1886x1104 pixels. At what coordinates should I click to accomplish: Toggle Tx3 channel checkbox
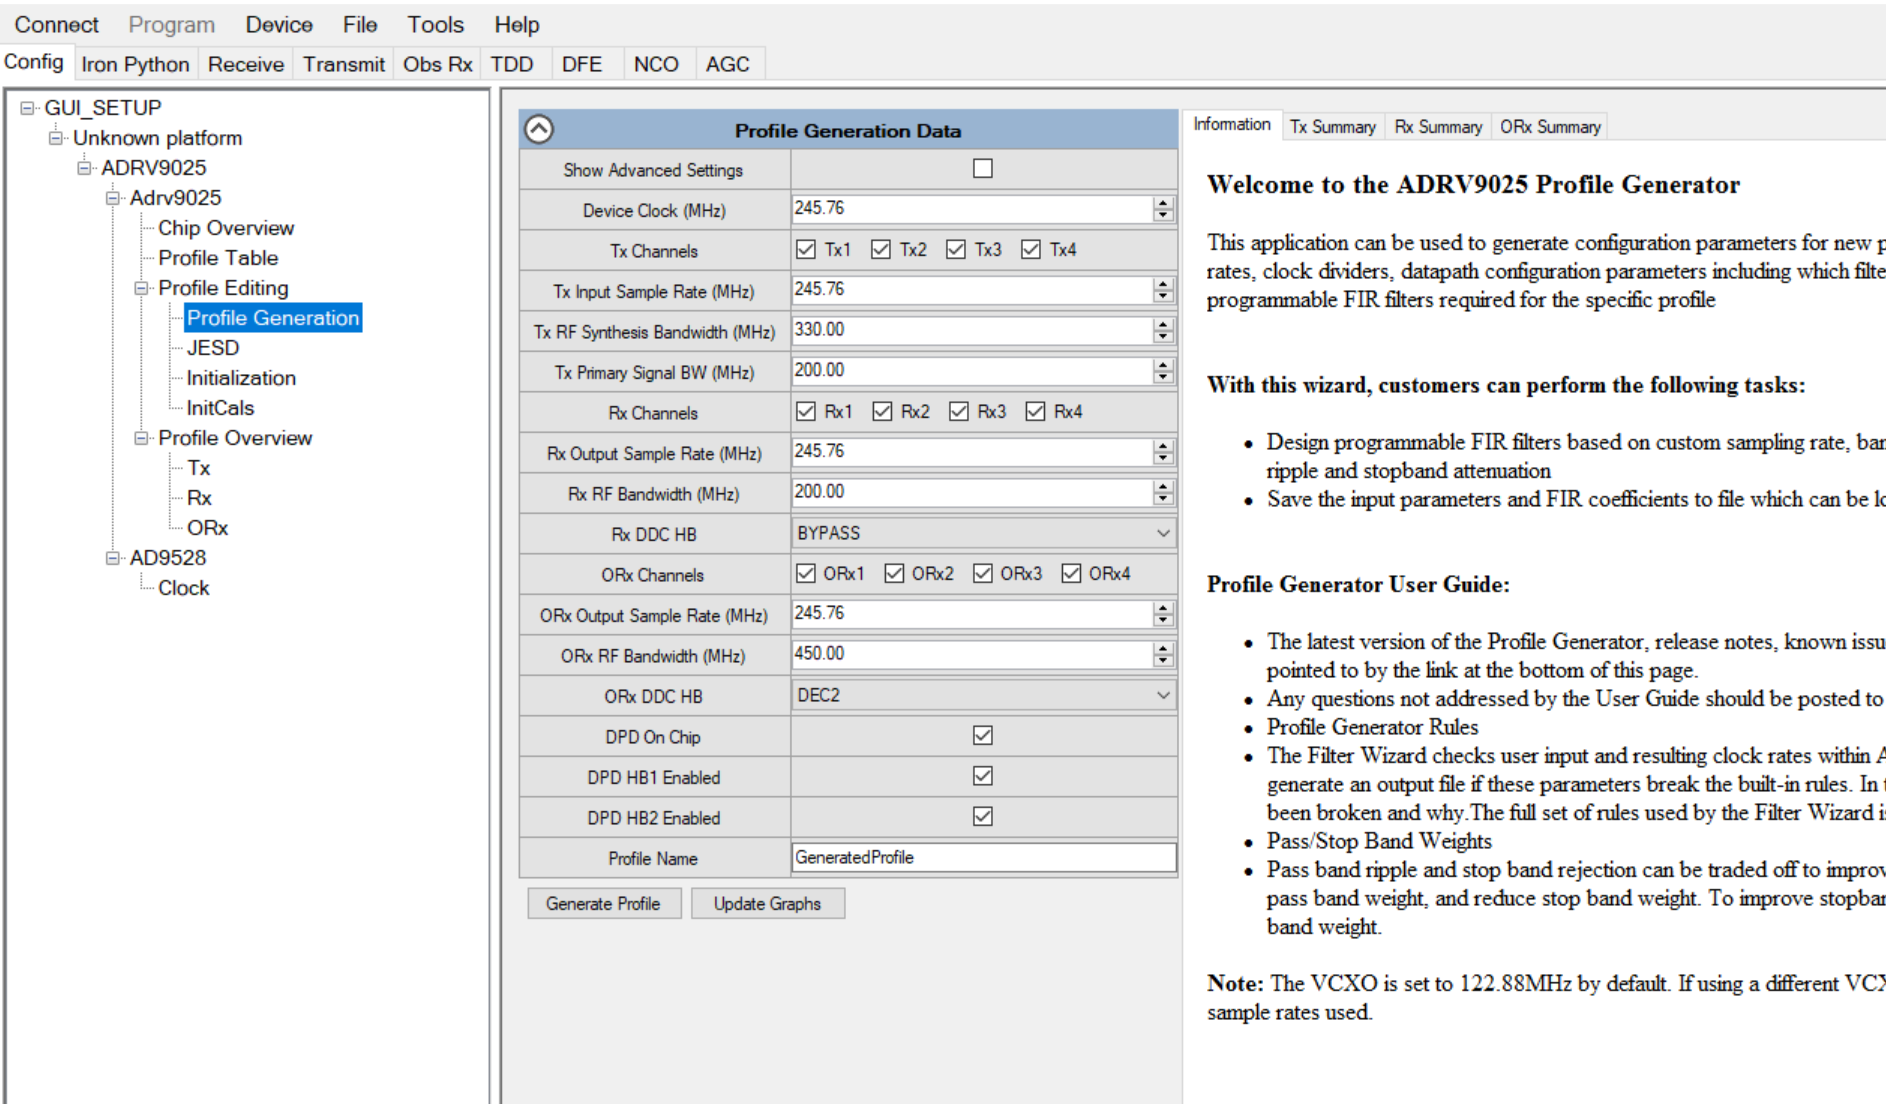(x=956, y=249)
